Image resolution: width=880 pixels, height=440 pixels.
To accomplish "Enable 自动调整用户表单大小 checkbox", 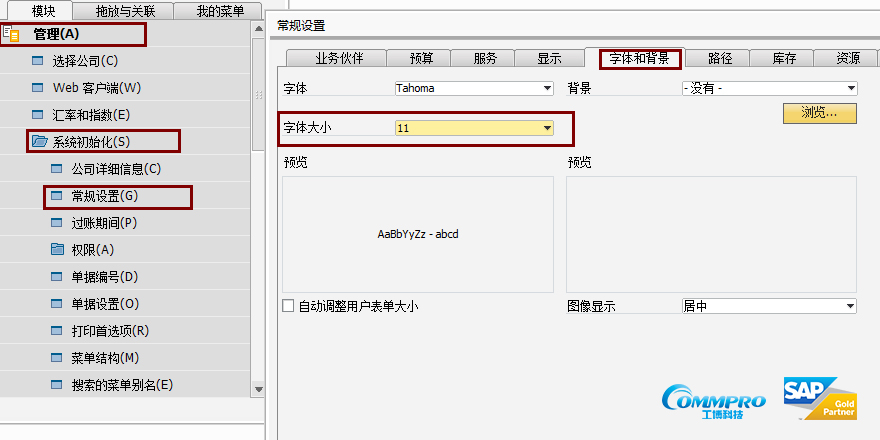I will [x=288, y=306].
